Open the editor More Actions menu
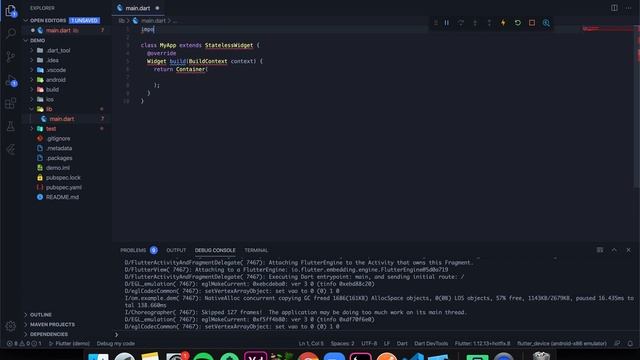Screen dimensions: 640x360 tap(629, 8)
